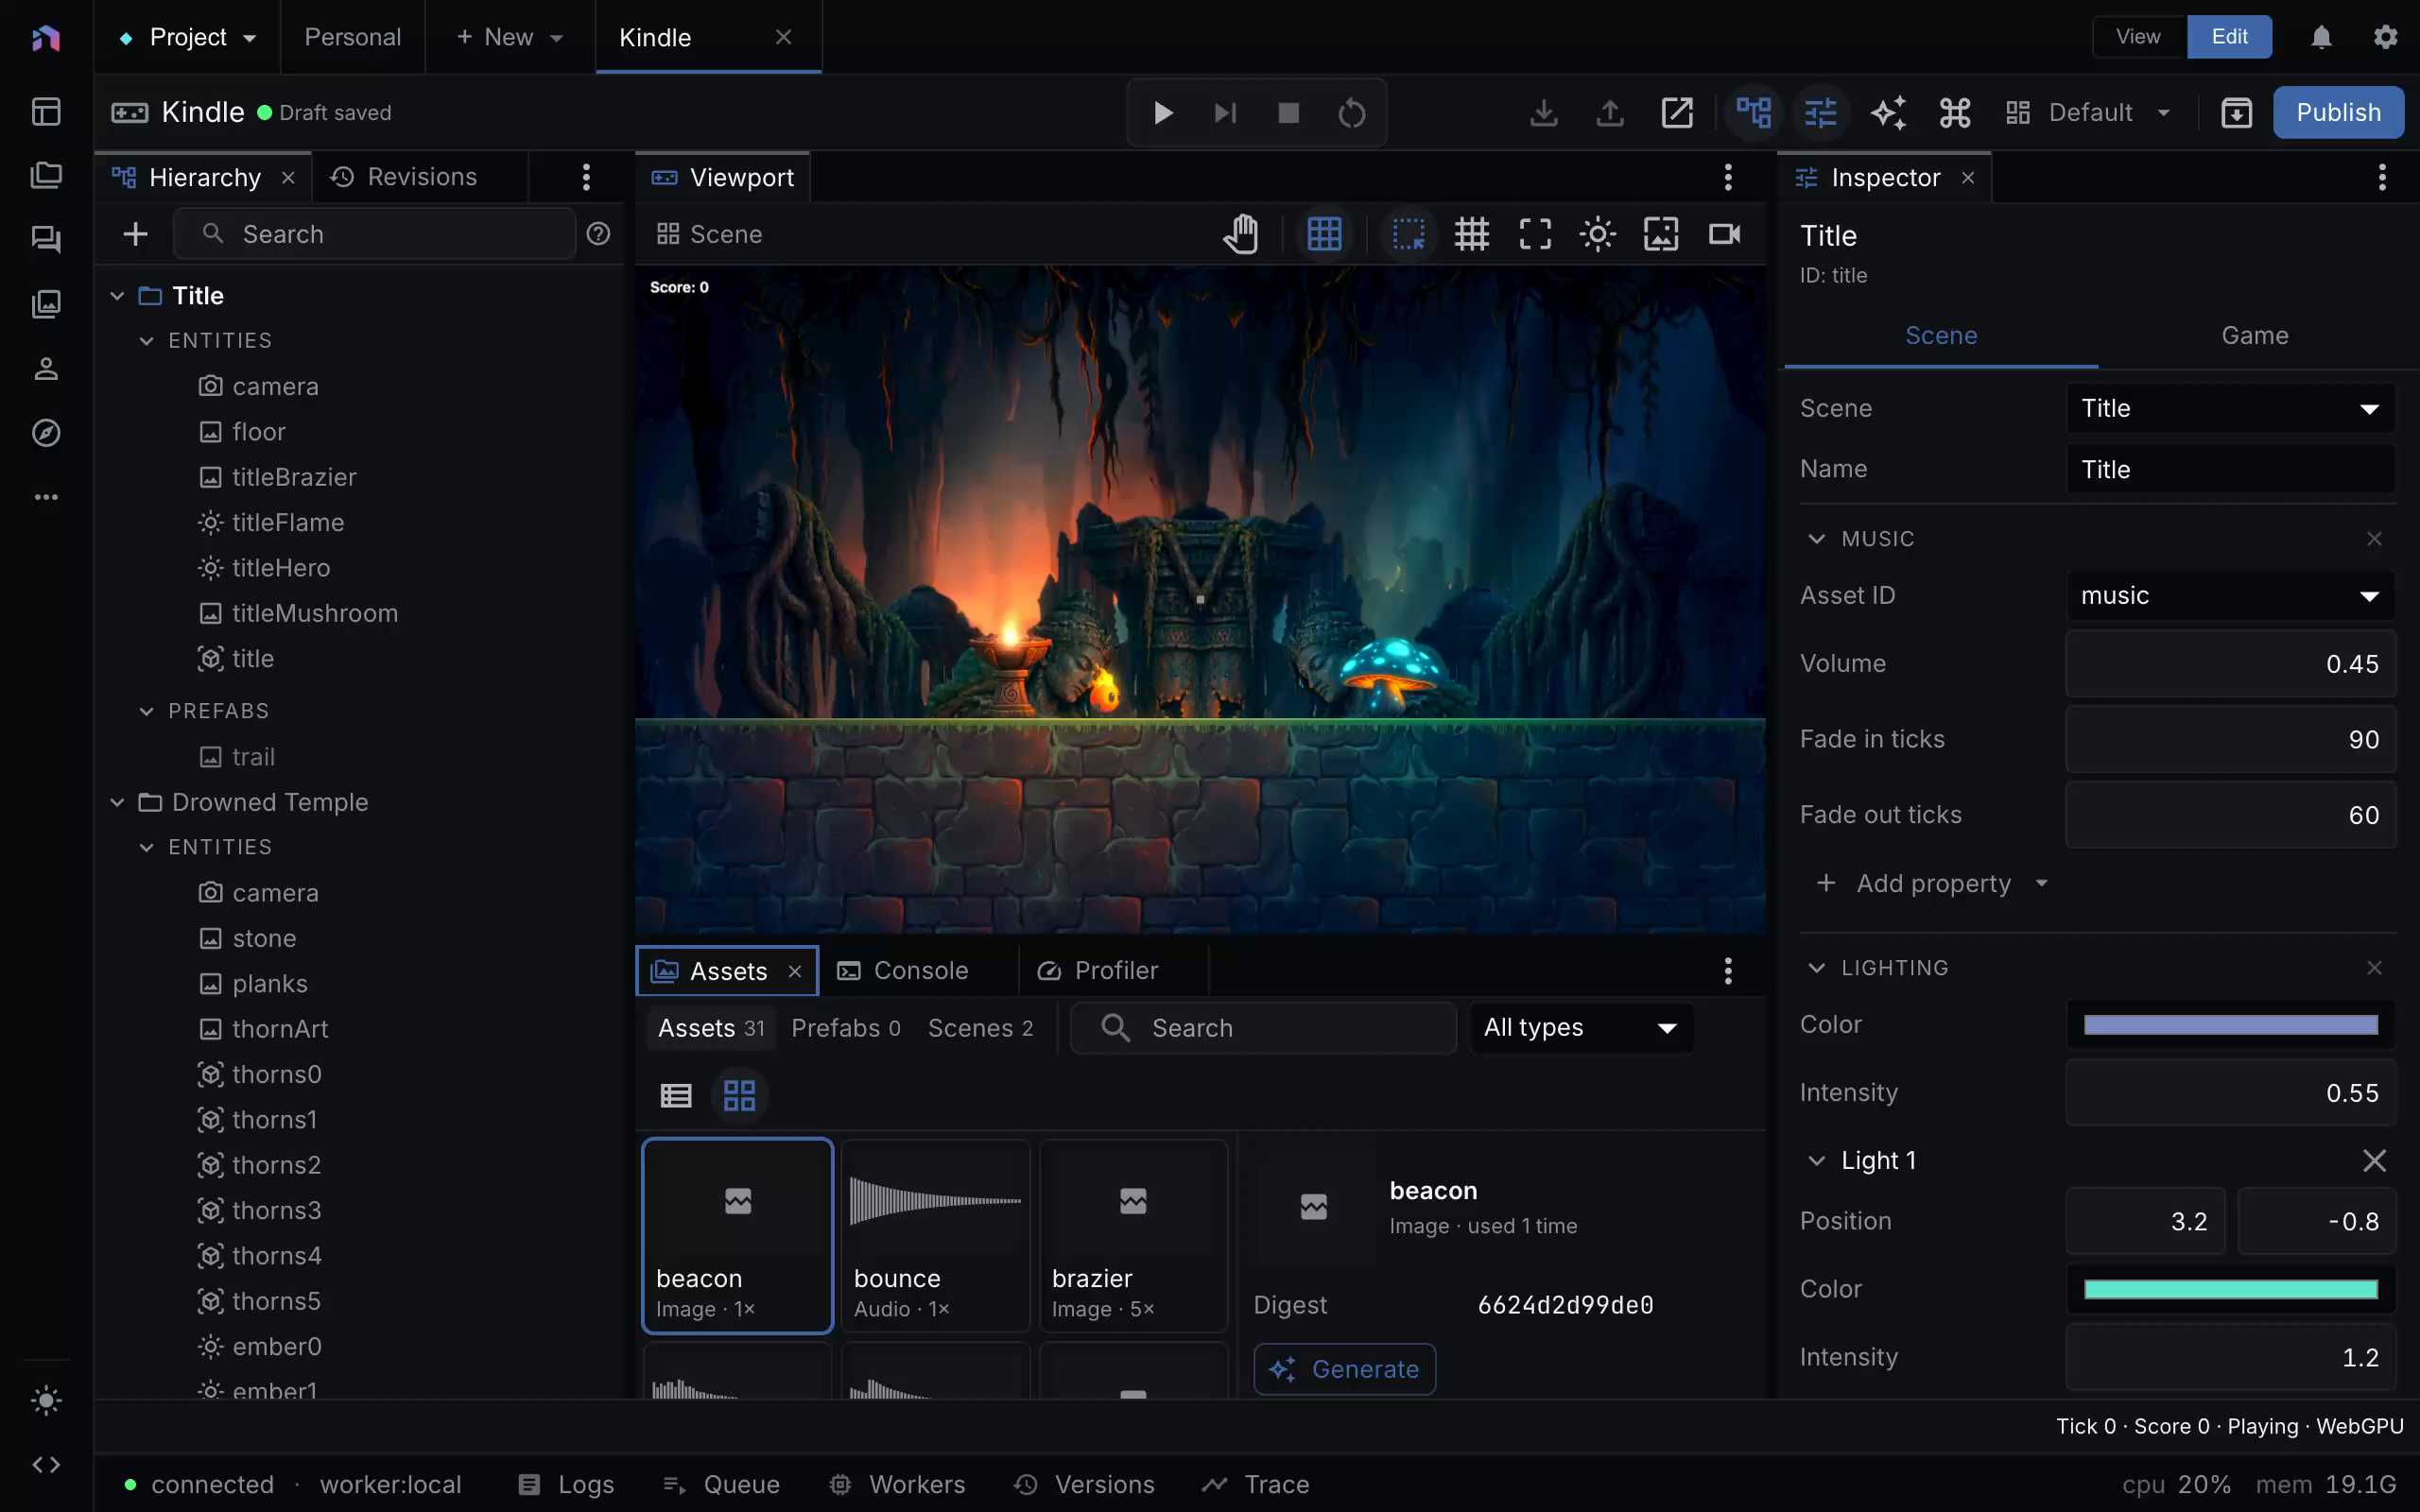This screenshot has height=1512, width=2420.
Task: Switch to Edit mode
Action: (2229, 37)
